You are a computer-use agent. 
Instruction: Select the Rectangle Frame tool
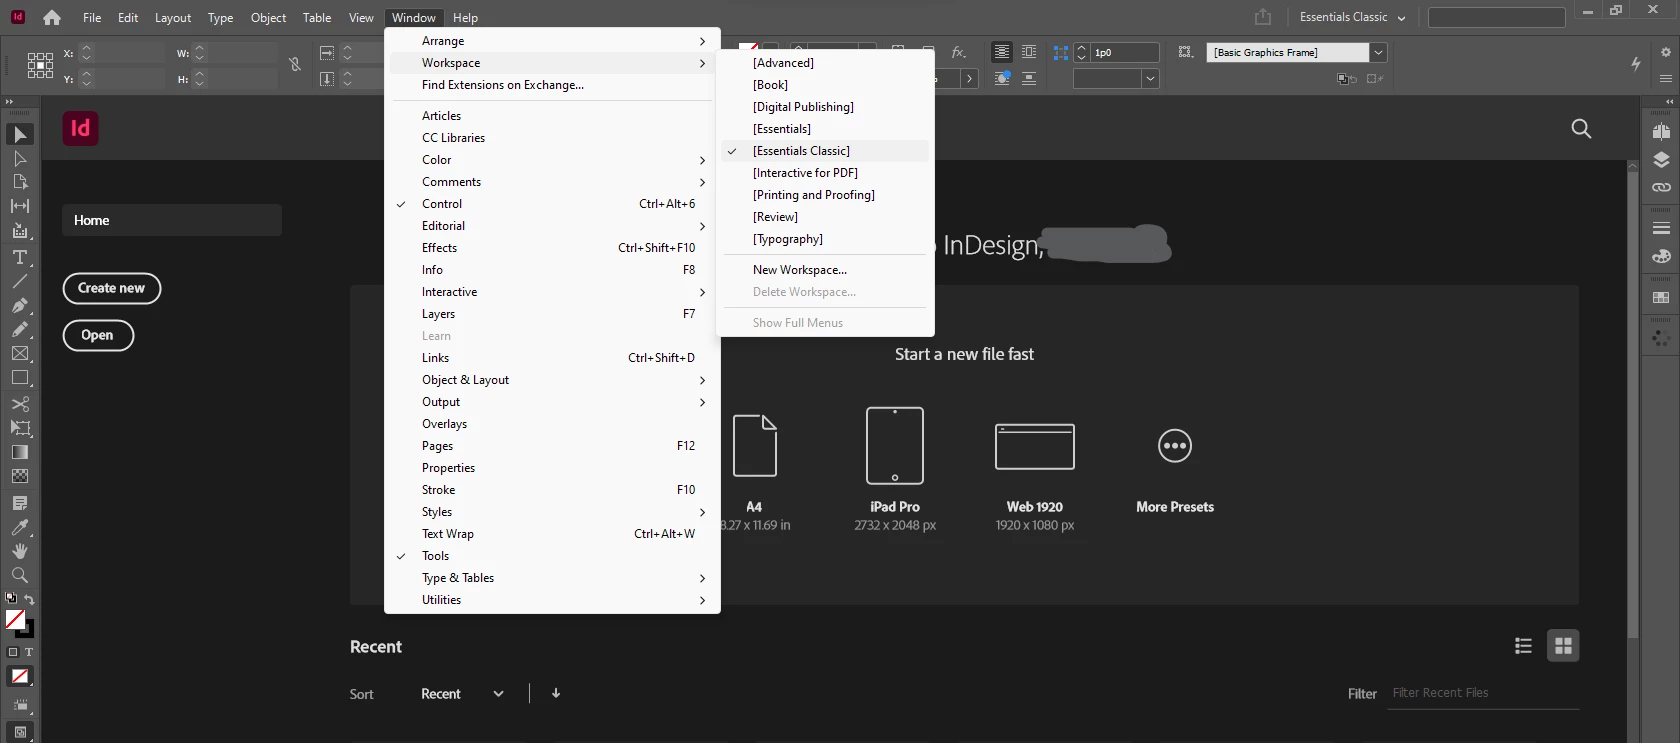point(19,354)
